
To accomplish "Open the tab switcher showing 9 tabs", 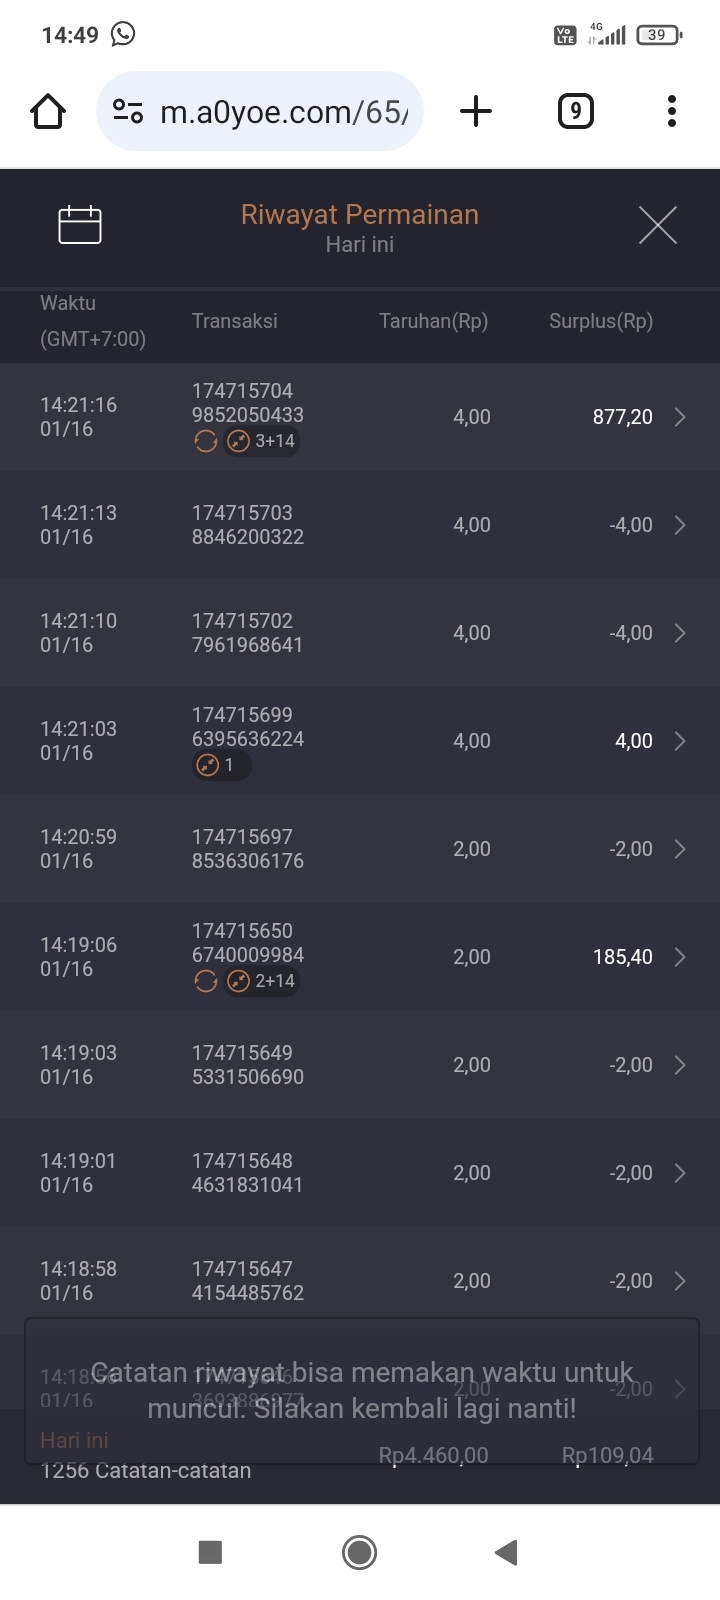I will pos(575,111).
